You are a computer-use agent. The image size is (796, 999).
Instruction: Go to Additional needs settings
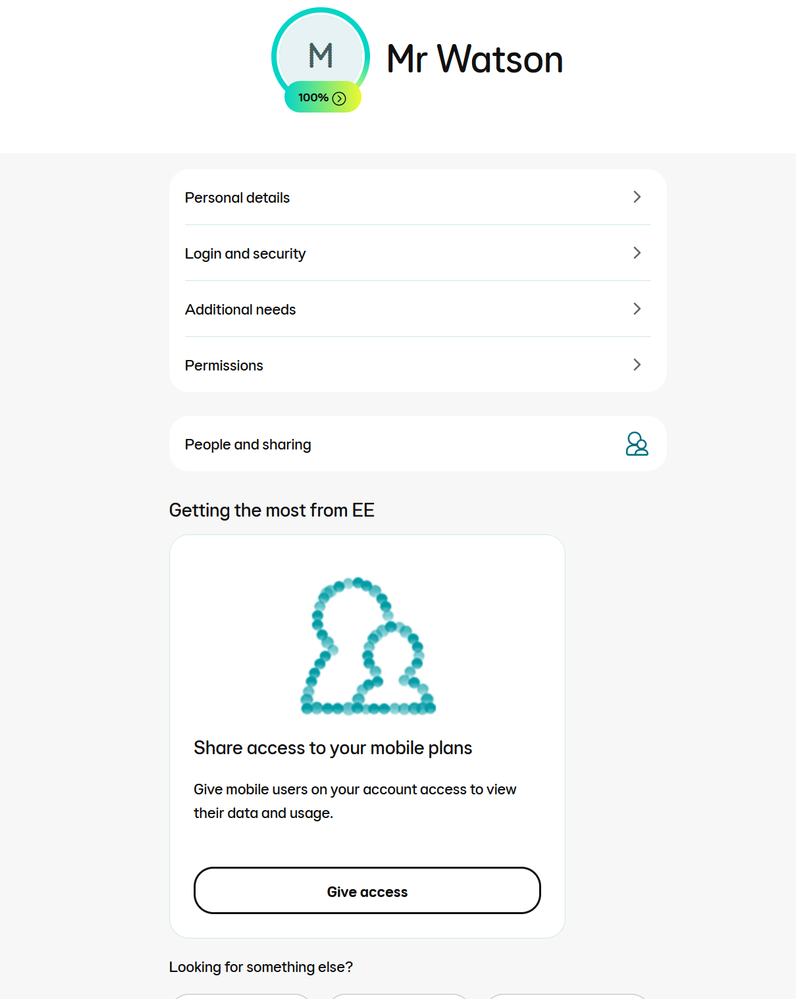pos(417,309)
